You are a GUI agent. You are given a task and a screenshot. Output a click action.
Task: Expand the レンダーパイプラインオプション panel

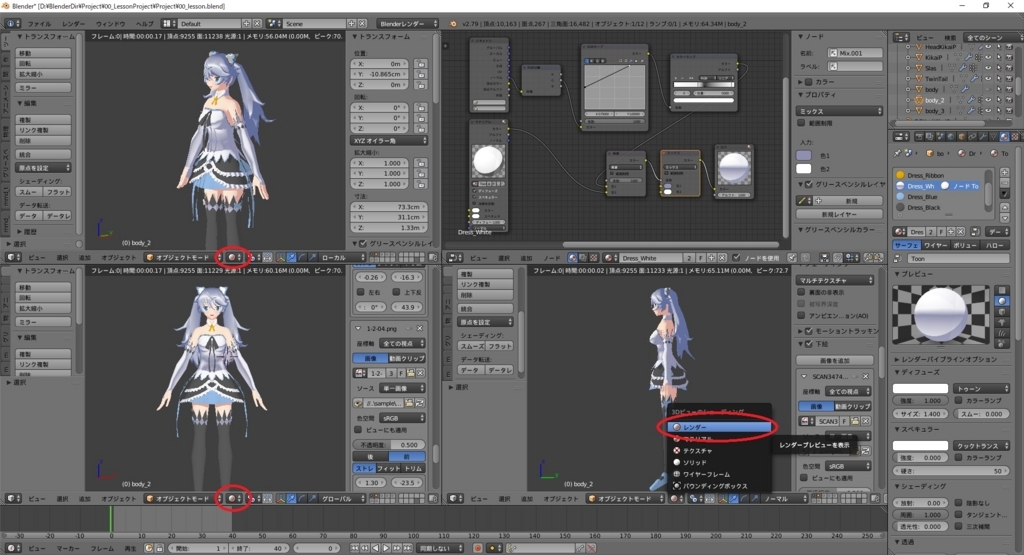946,359
